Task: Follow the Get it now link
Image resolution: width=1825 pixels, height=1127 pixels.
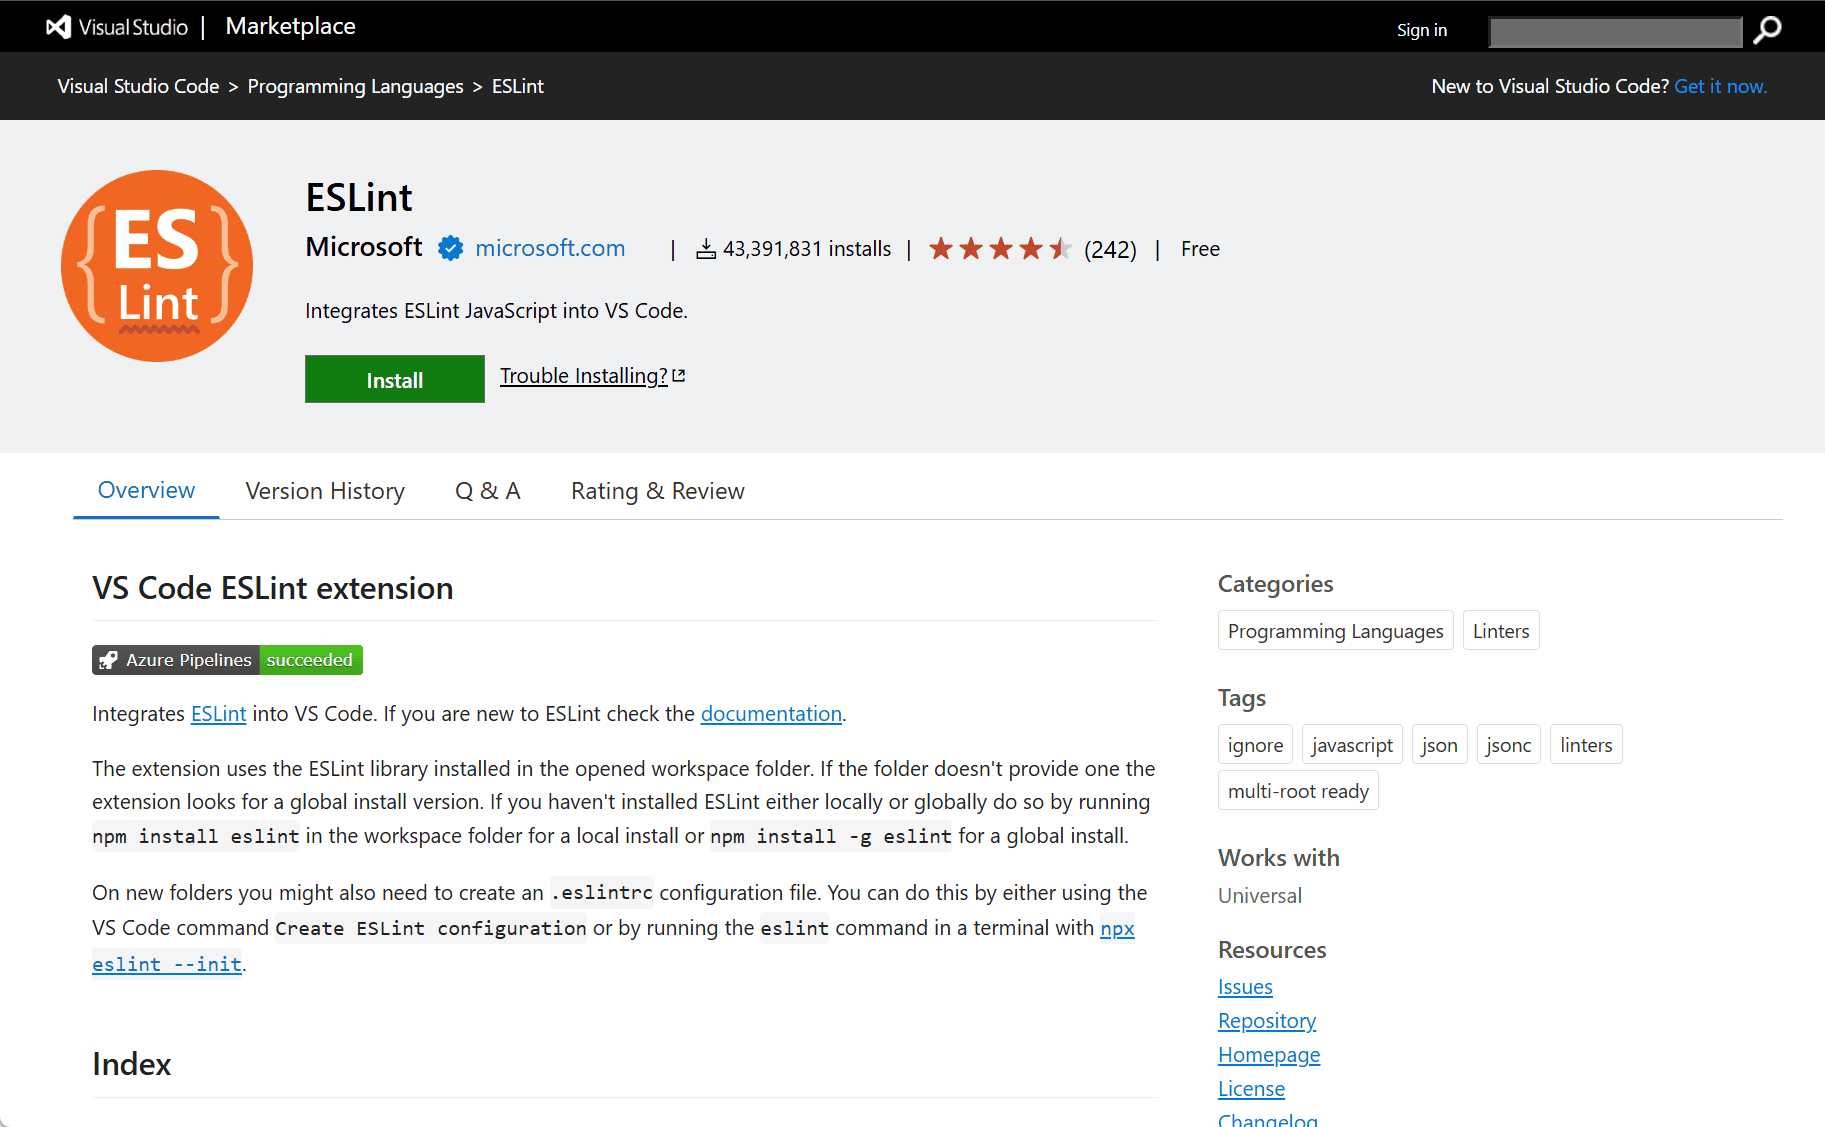Action: click(1720, 86)
